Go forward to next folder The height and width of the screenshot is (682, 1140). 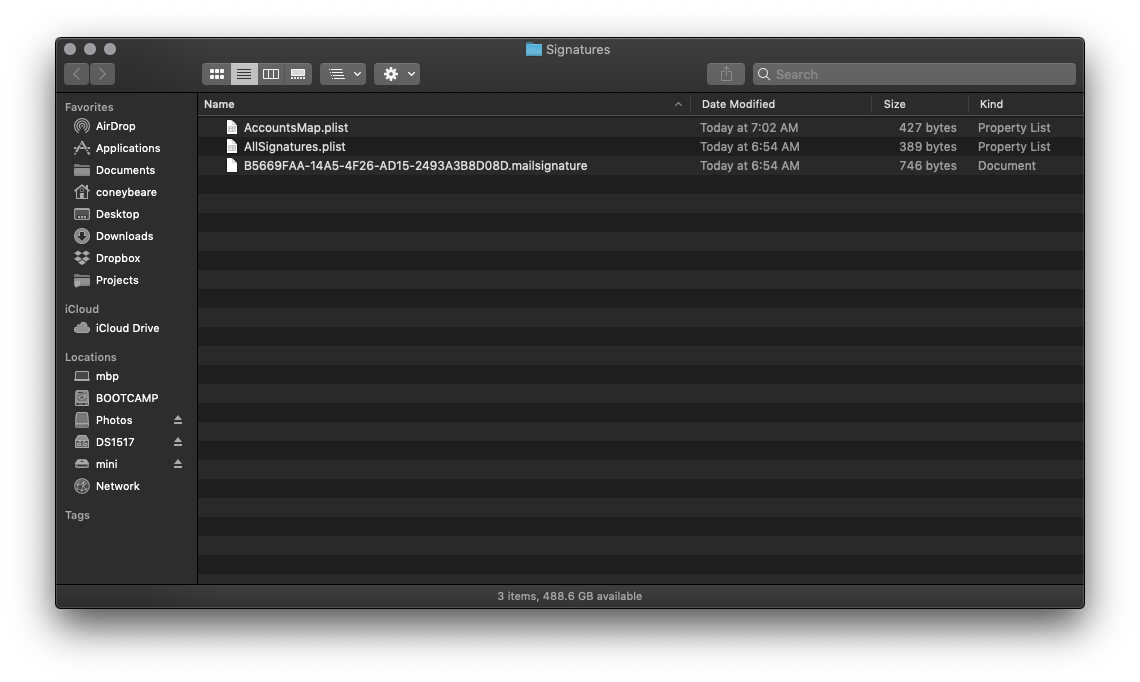click(102, 74)
